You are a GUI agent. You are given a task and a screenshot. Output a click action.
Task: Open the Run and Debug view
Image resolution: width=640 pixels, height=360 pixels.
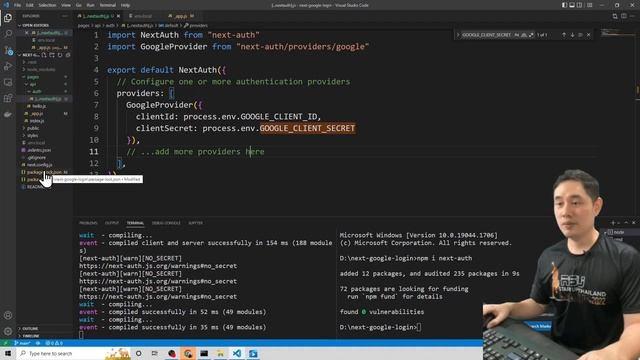tap(8, 66)
